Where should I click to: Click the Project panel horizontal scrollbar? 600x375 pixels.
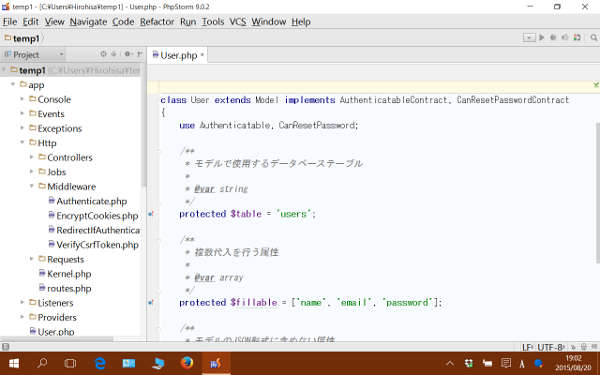point(57,339)
